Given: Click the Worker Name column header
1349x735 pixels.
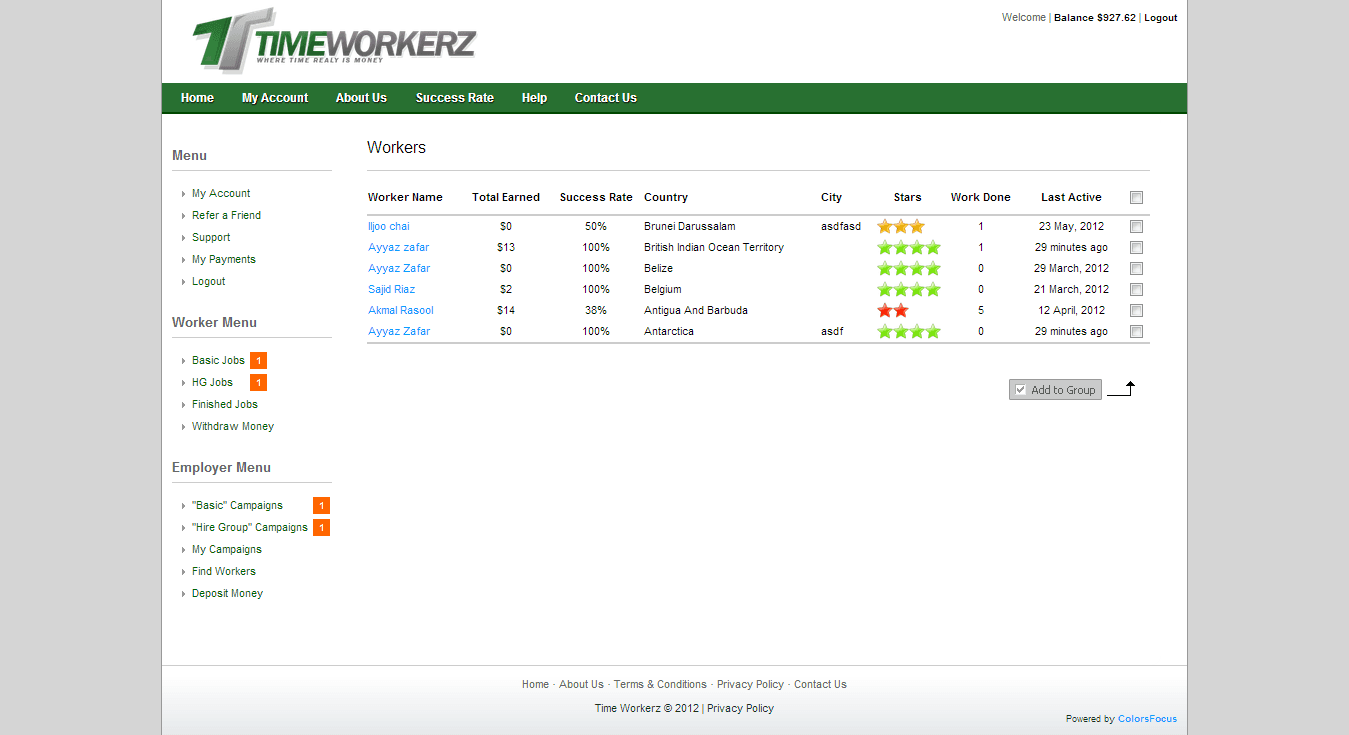Looking at the screenshot, I should pyautogui.click(x=405, y=198).
